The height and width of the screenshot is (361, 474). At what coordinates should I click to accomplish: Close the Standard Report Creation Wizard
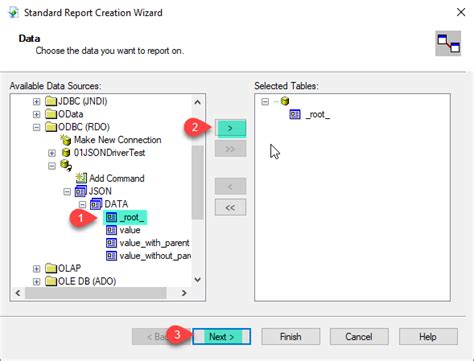tap(461, 12)
